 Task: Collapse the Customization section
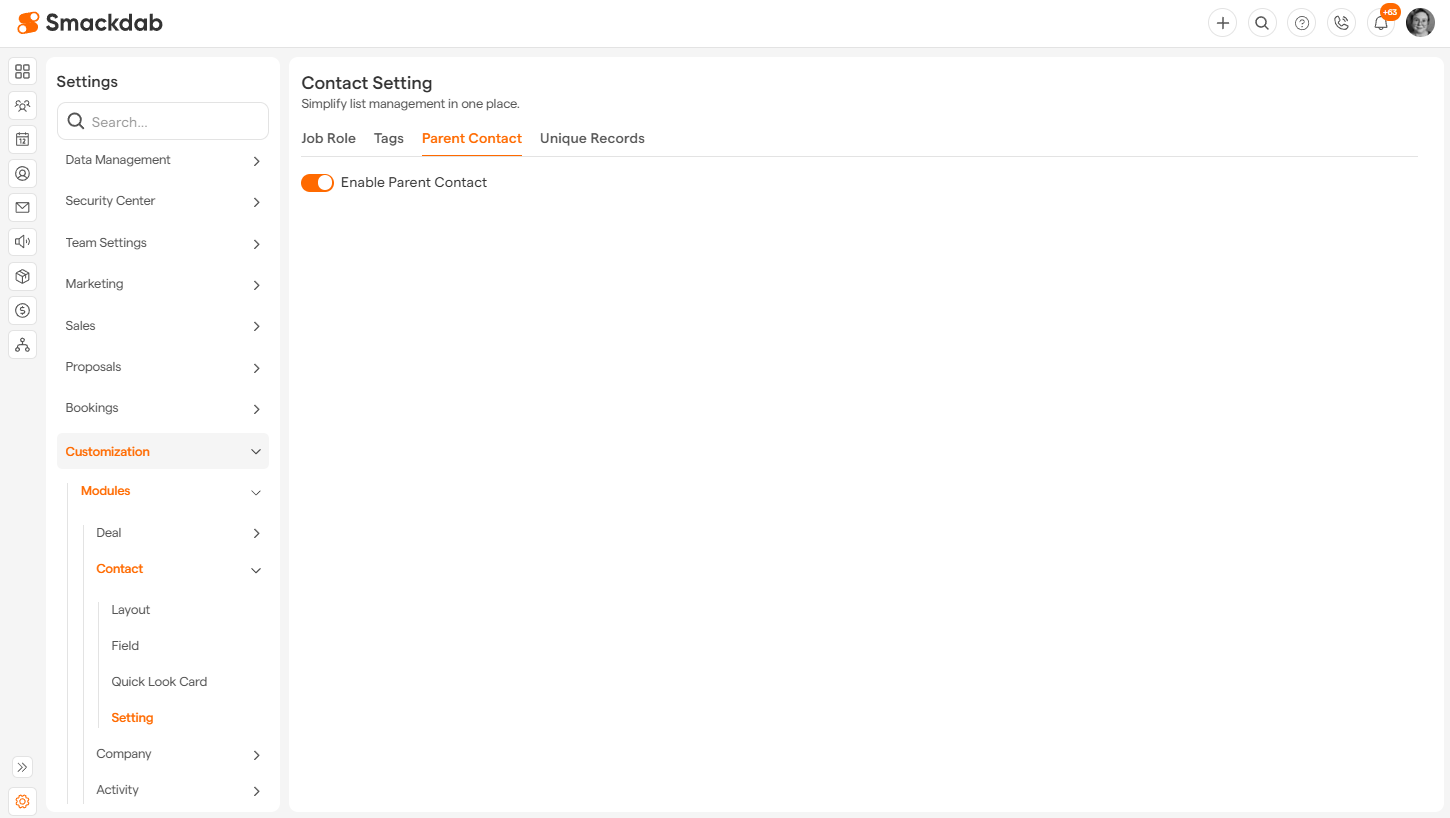(x=162, y=452)
